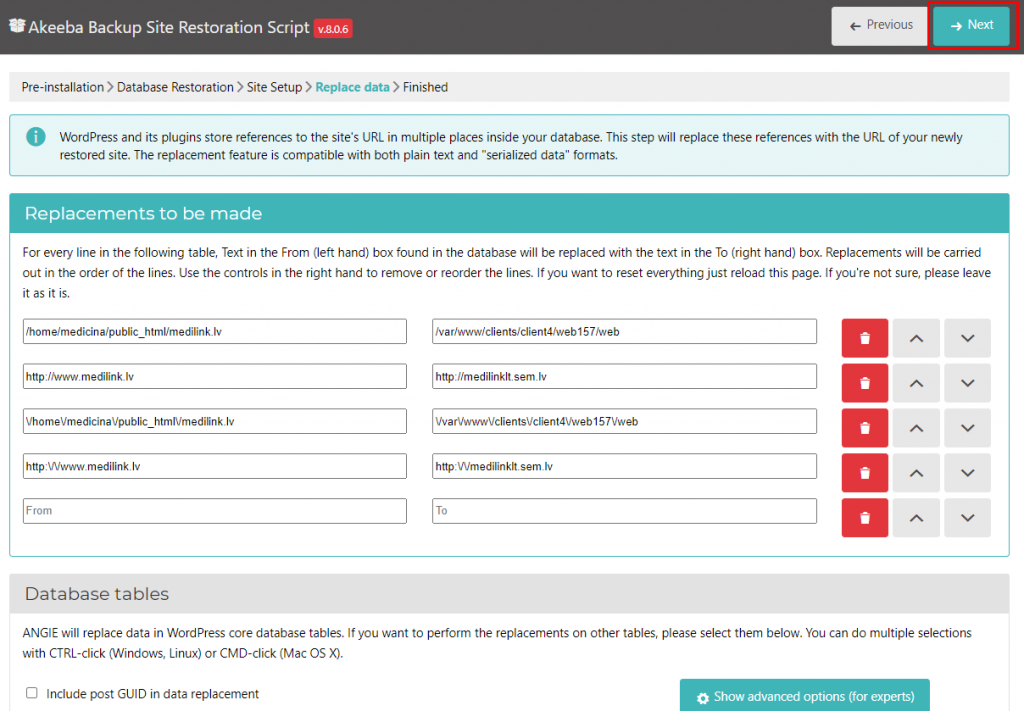
Task: Edit the http://medilinklt.sem.lv To field
Action: 624,376
